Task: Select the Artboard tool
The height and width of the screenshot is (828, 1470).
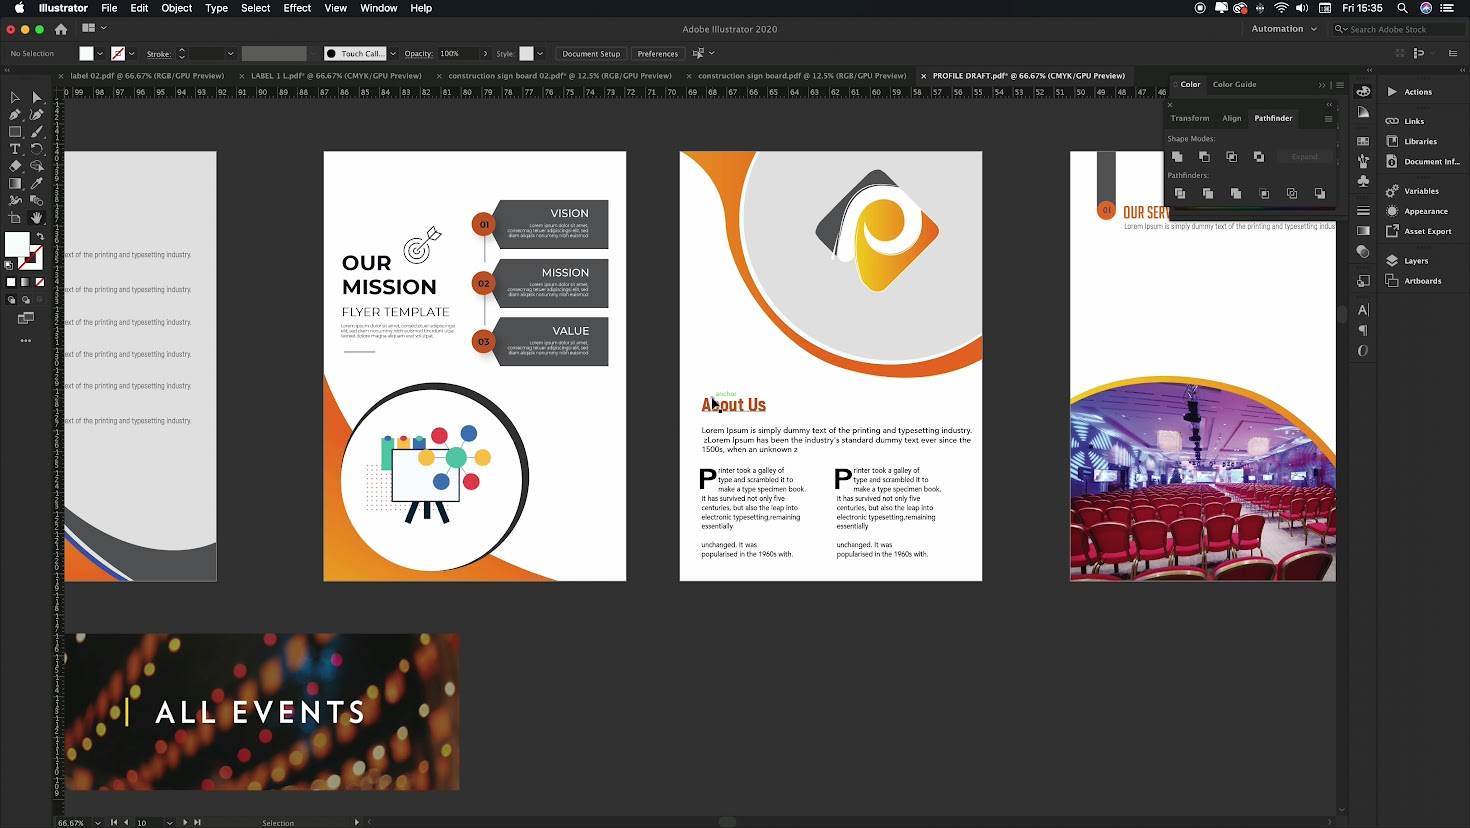Action: pyautogui.click(x=15, y=217)
